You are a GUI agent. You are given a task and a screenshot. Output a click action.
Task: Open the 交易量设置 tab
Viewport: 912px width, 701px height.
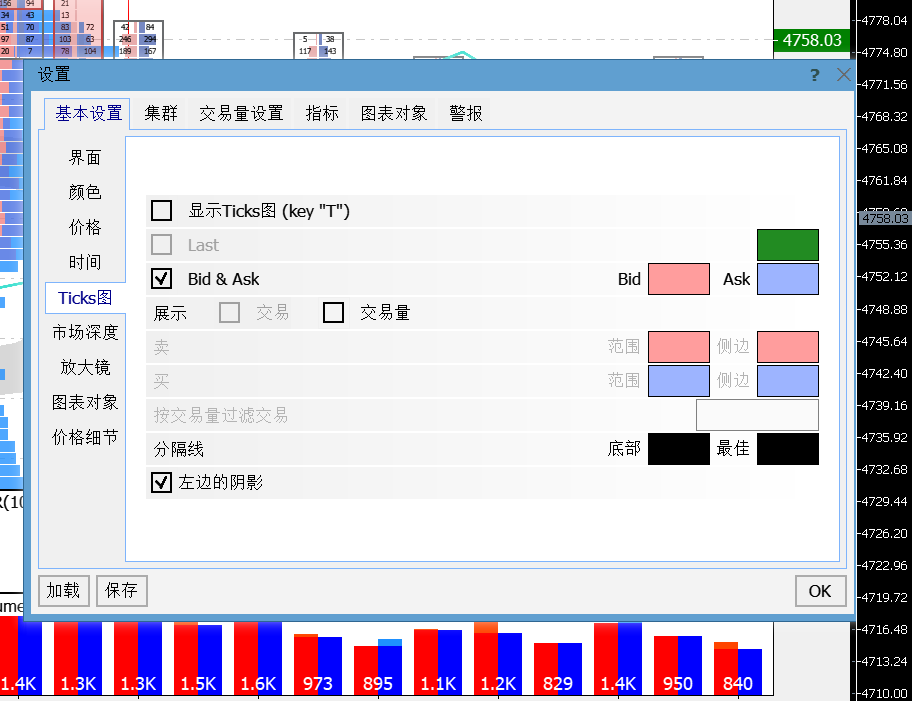click(241, 113)
